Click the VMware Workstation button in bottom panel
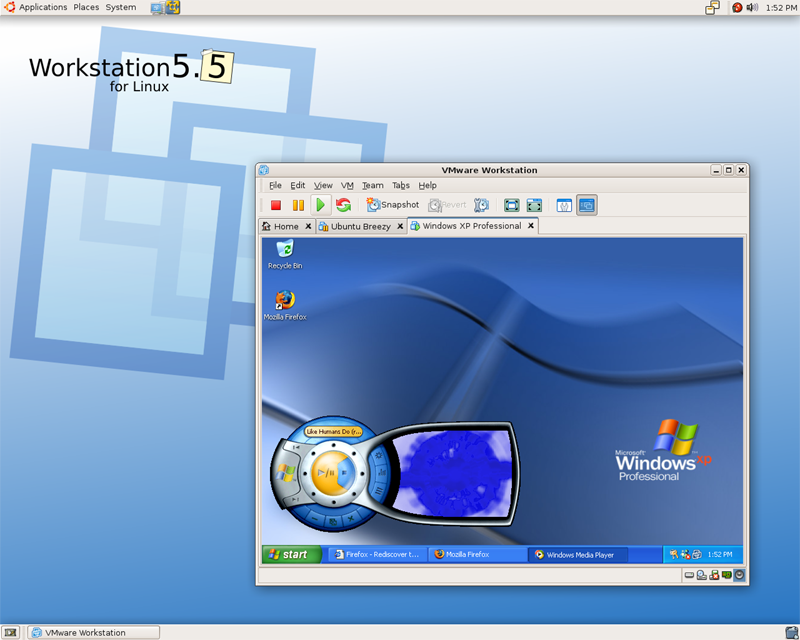 pyautogui.click(x=93, y=632)
